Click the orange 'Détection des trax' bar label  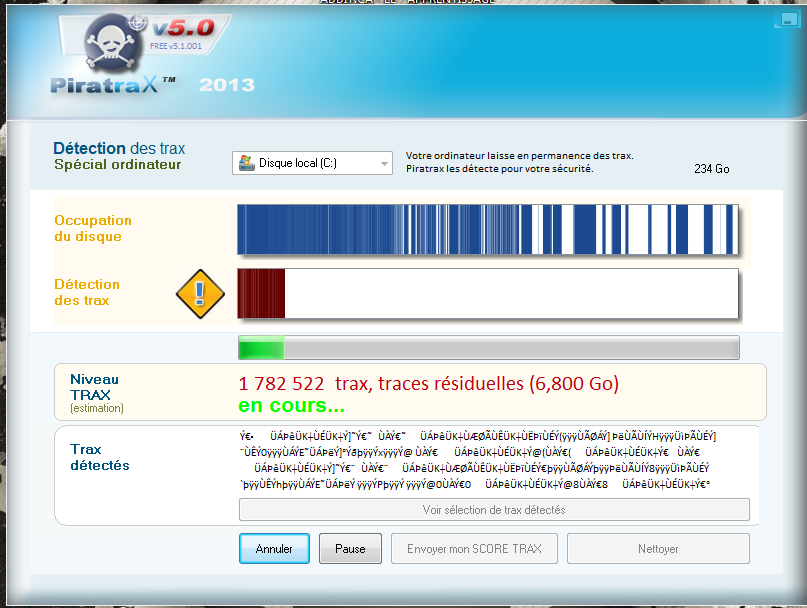coord(87,292)
